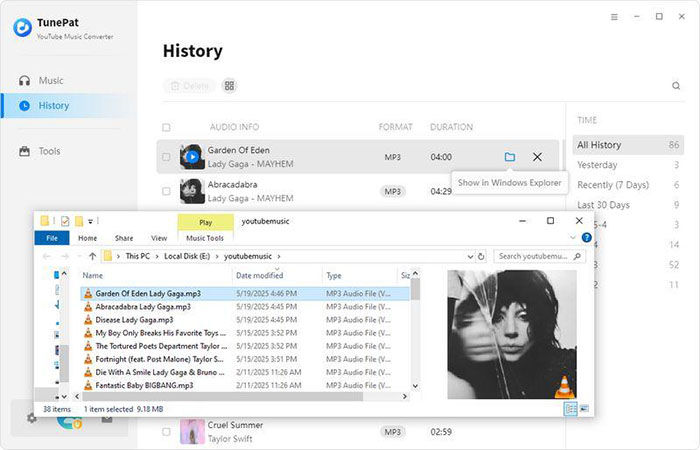Play Garden Of Eden from album thumbnail
This screenshot has height=450, width=700.
192,157
